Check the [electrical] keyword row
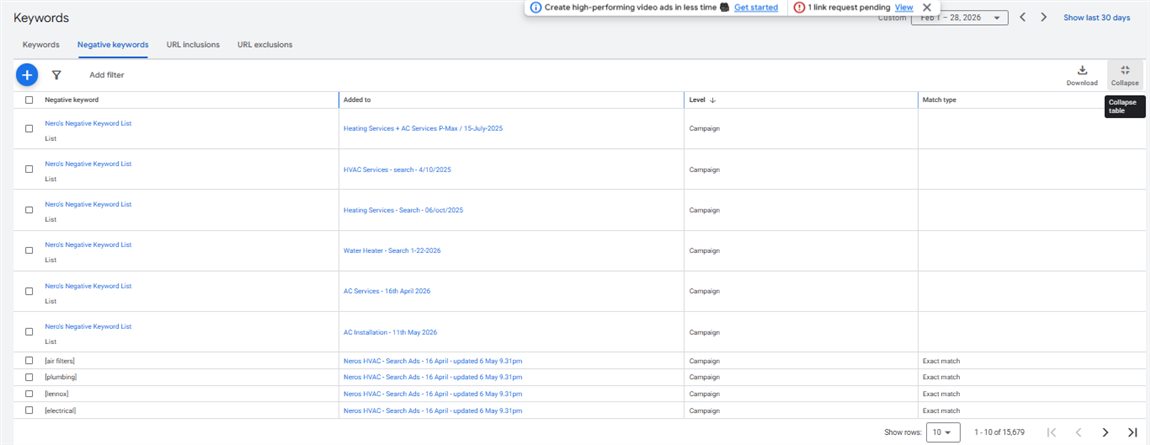Screen dimensions: 1150x445 tap(29, 411)
